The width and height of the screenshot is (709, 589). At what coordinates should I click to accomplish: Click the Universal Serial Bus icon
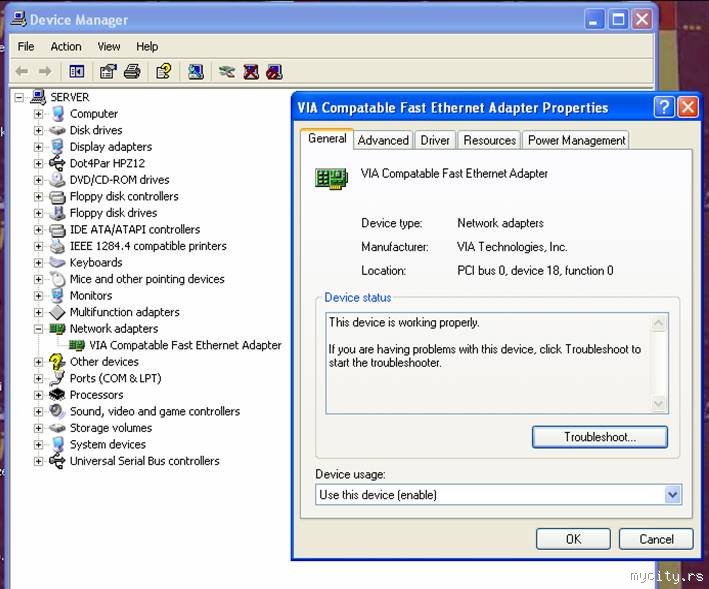coord(57,461)
